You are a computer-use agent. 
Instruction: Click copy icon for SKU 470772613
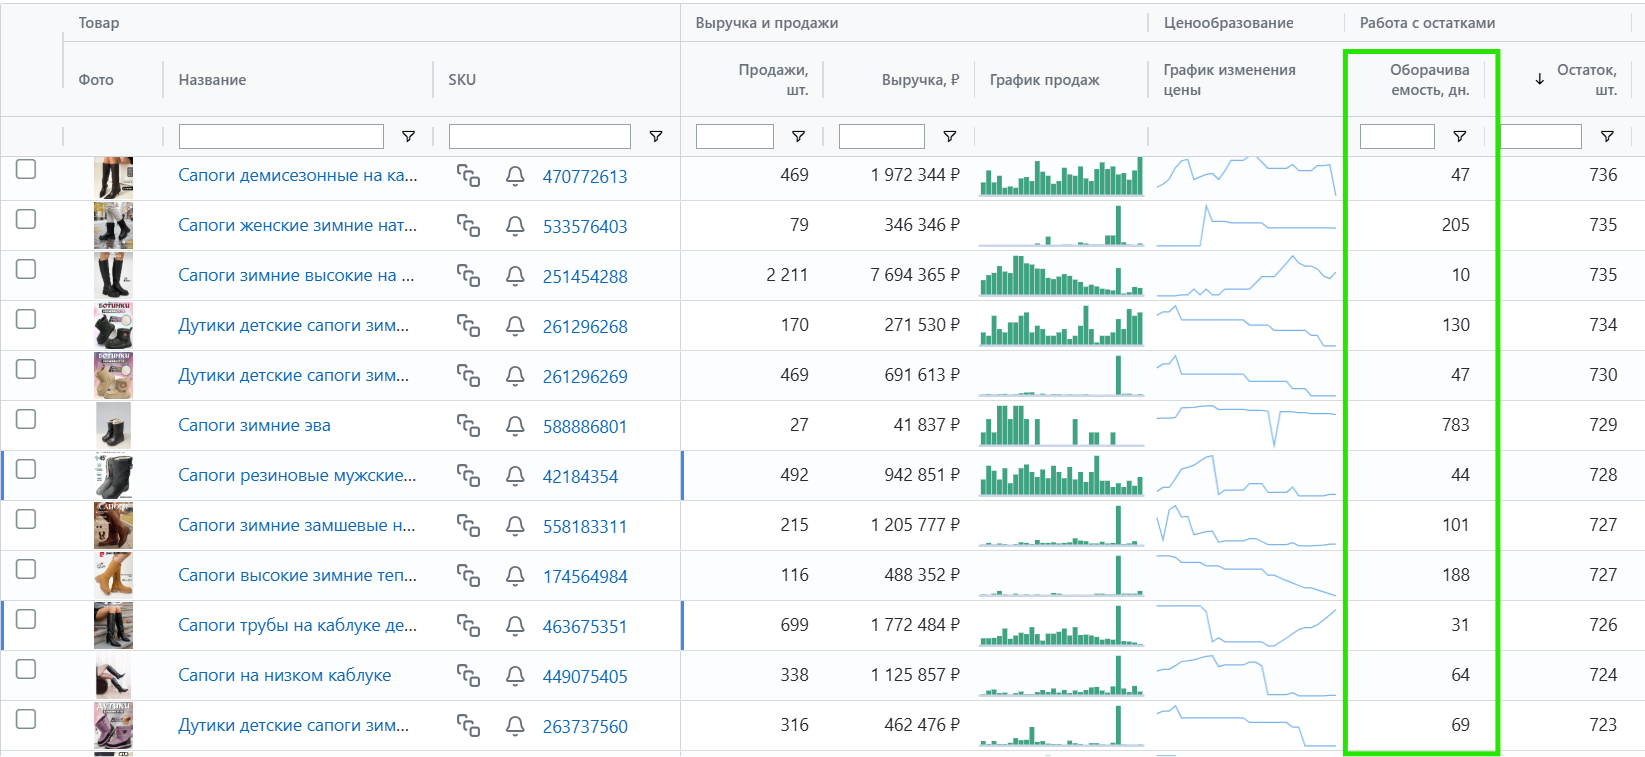coord(468,176)
